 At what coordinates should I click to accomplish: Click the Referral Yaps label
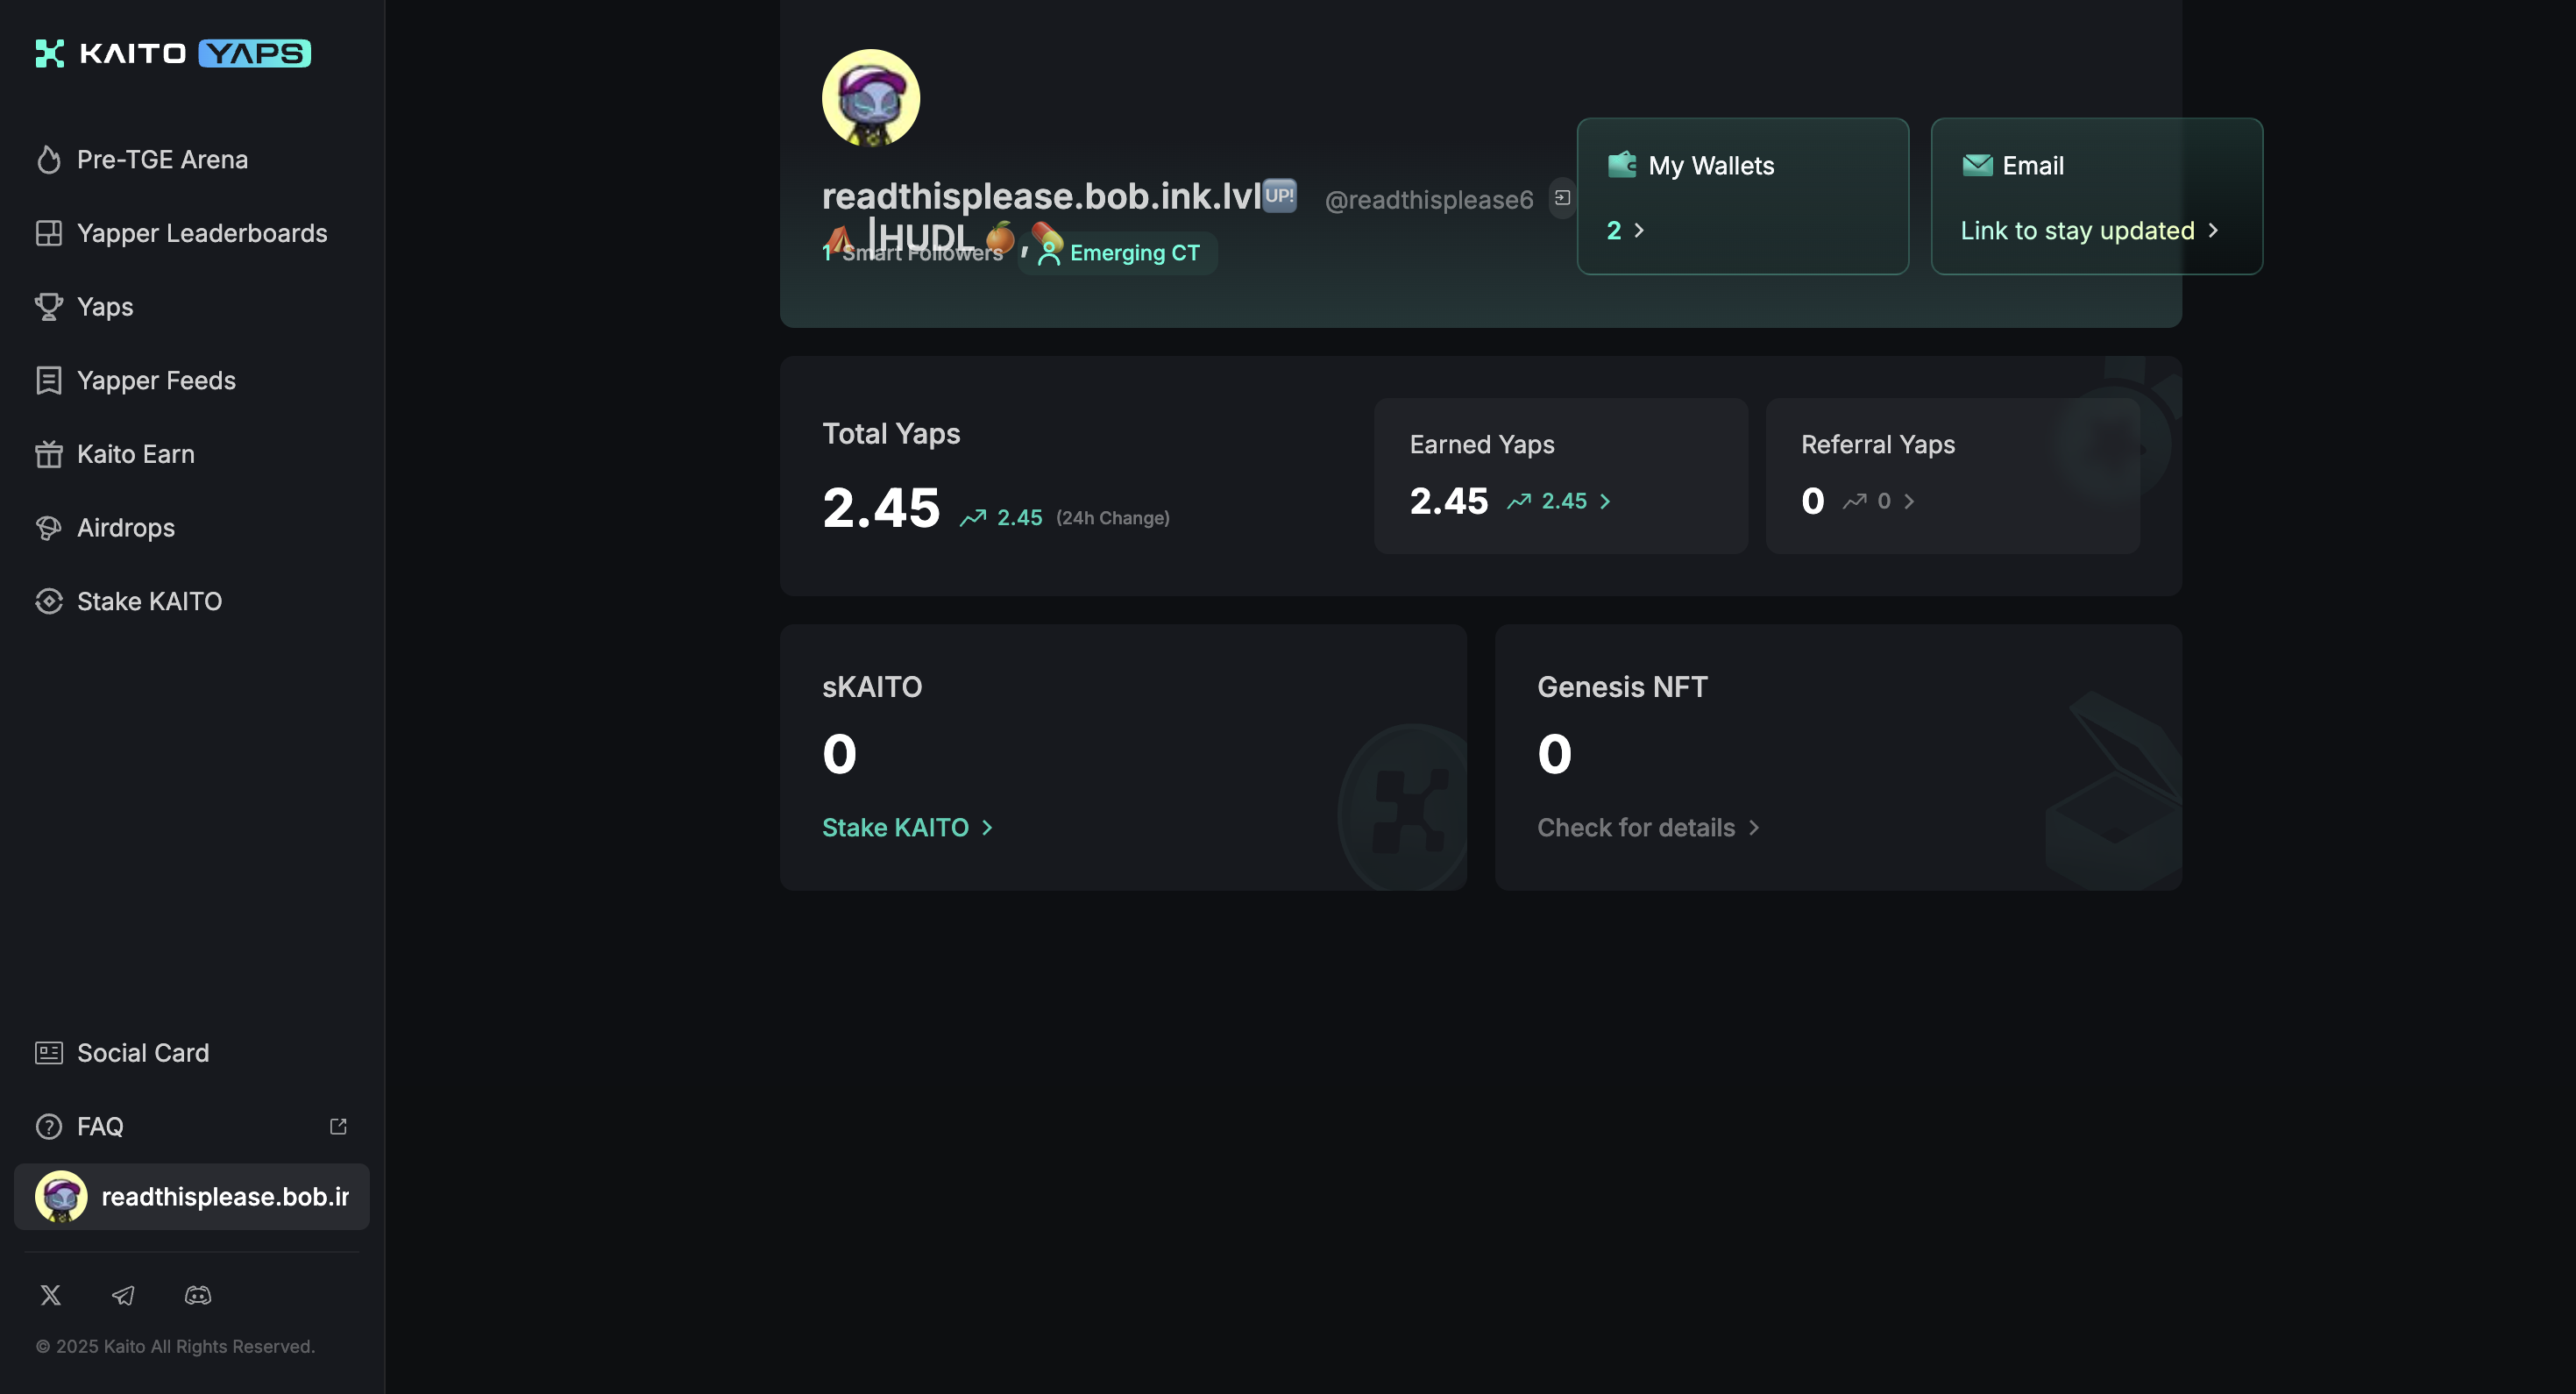(x=1878, y=444)
